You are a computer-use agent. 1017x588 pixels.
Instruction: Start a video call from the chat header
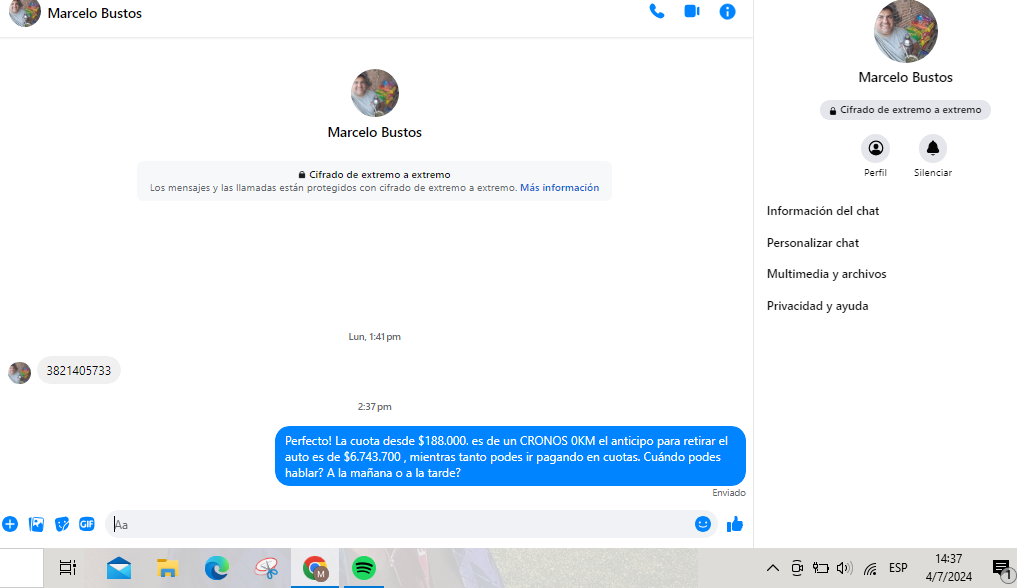click(x=691, y=12)
